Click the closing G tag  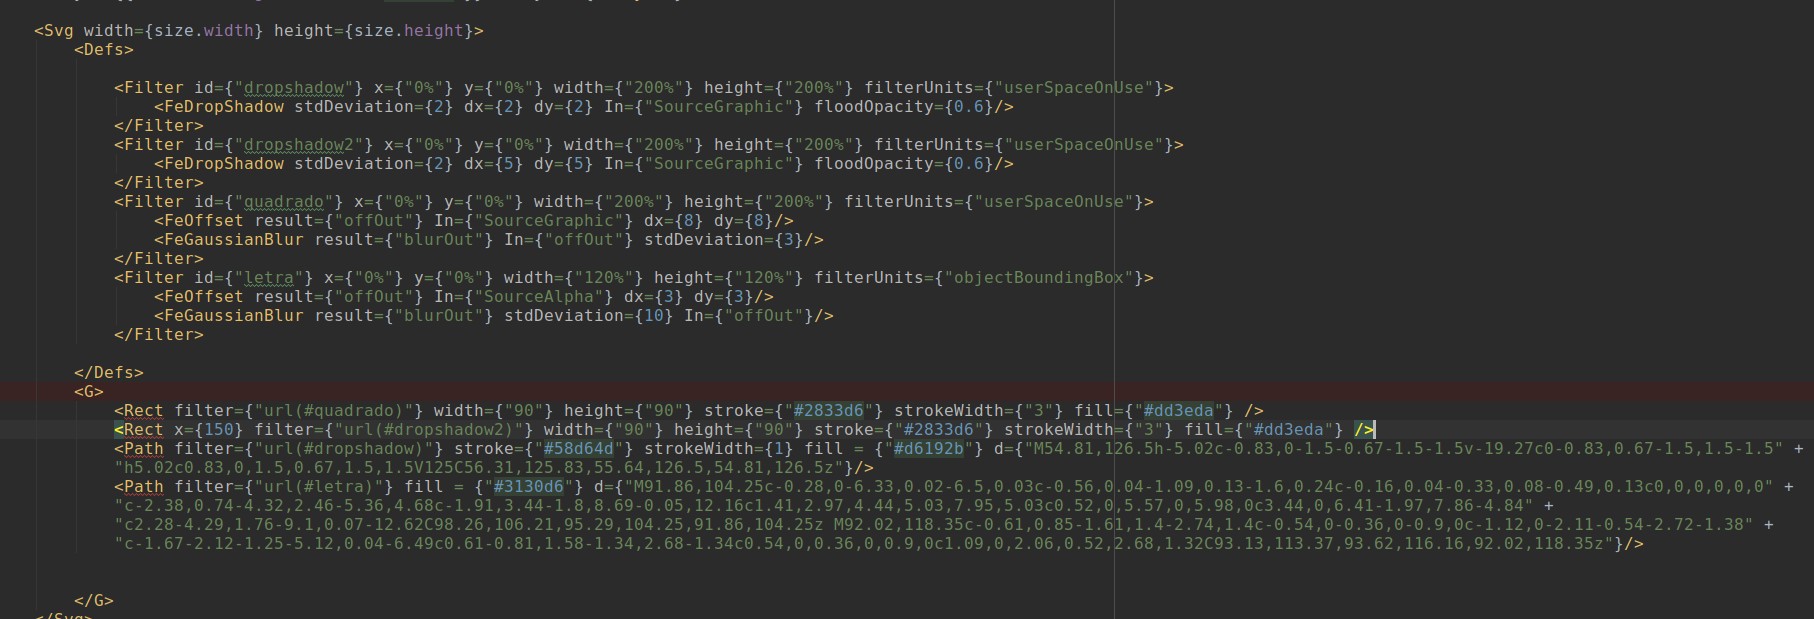point(93,601)
